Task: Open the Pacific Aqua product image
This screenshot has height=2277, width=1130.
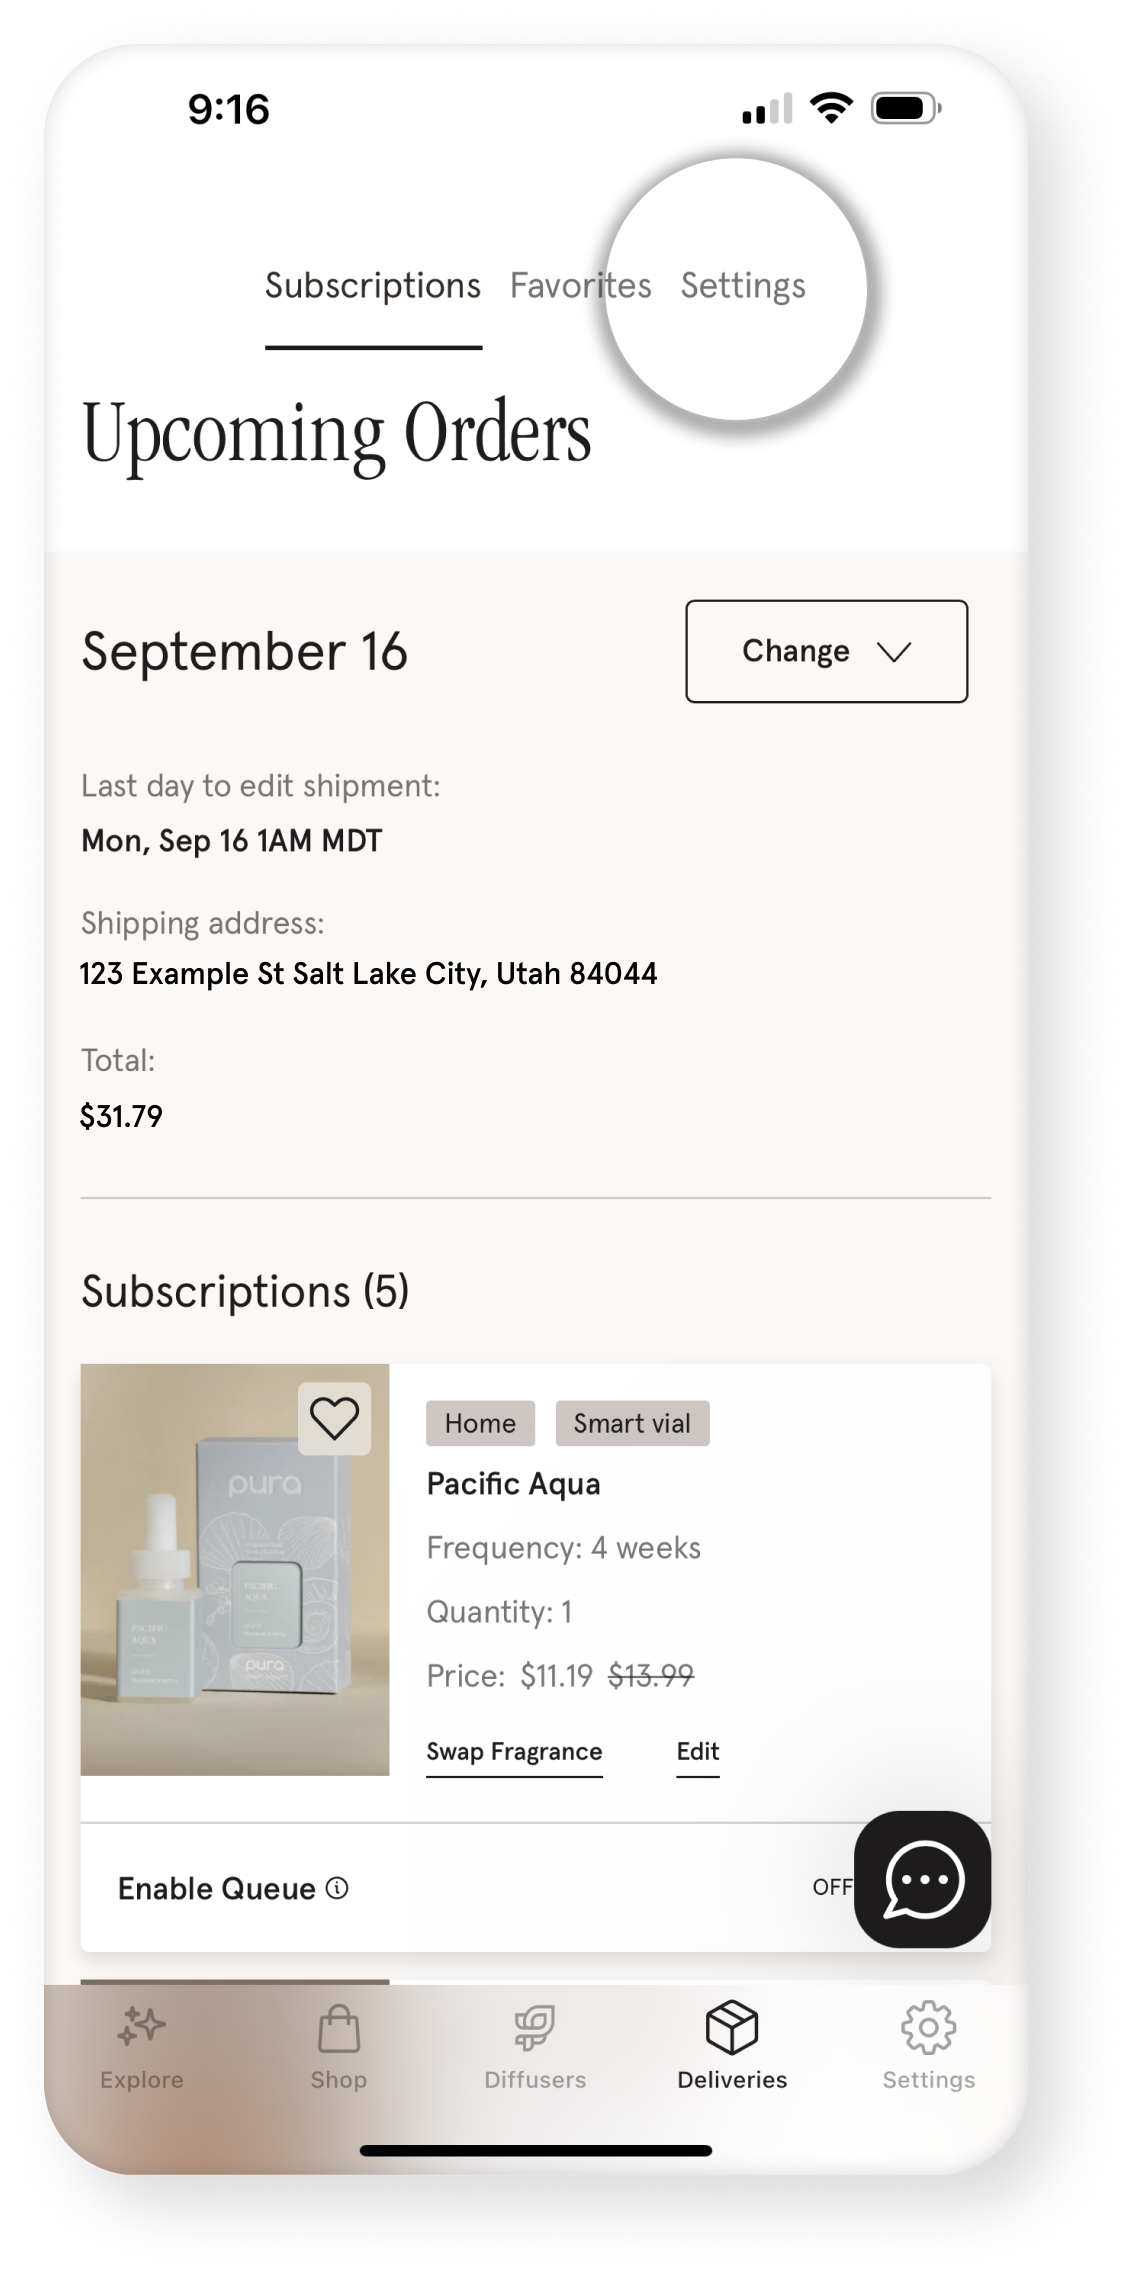Action: click(235, 1570)
